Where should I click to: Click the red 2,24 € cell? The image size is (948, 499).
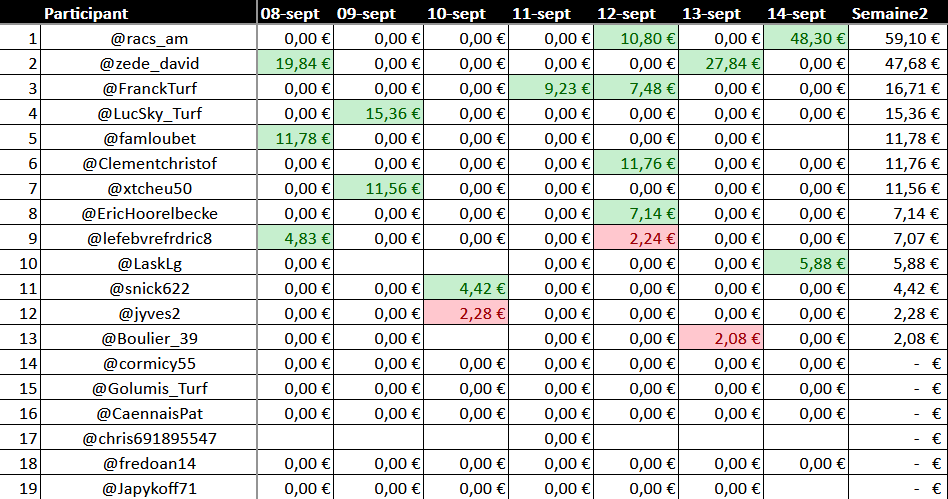[636, 239]
